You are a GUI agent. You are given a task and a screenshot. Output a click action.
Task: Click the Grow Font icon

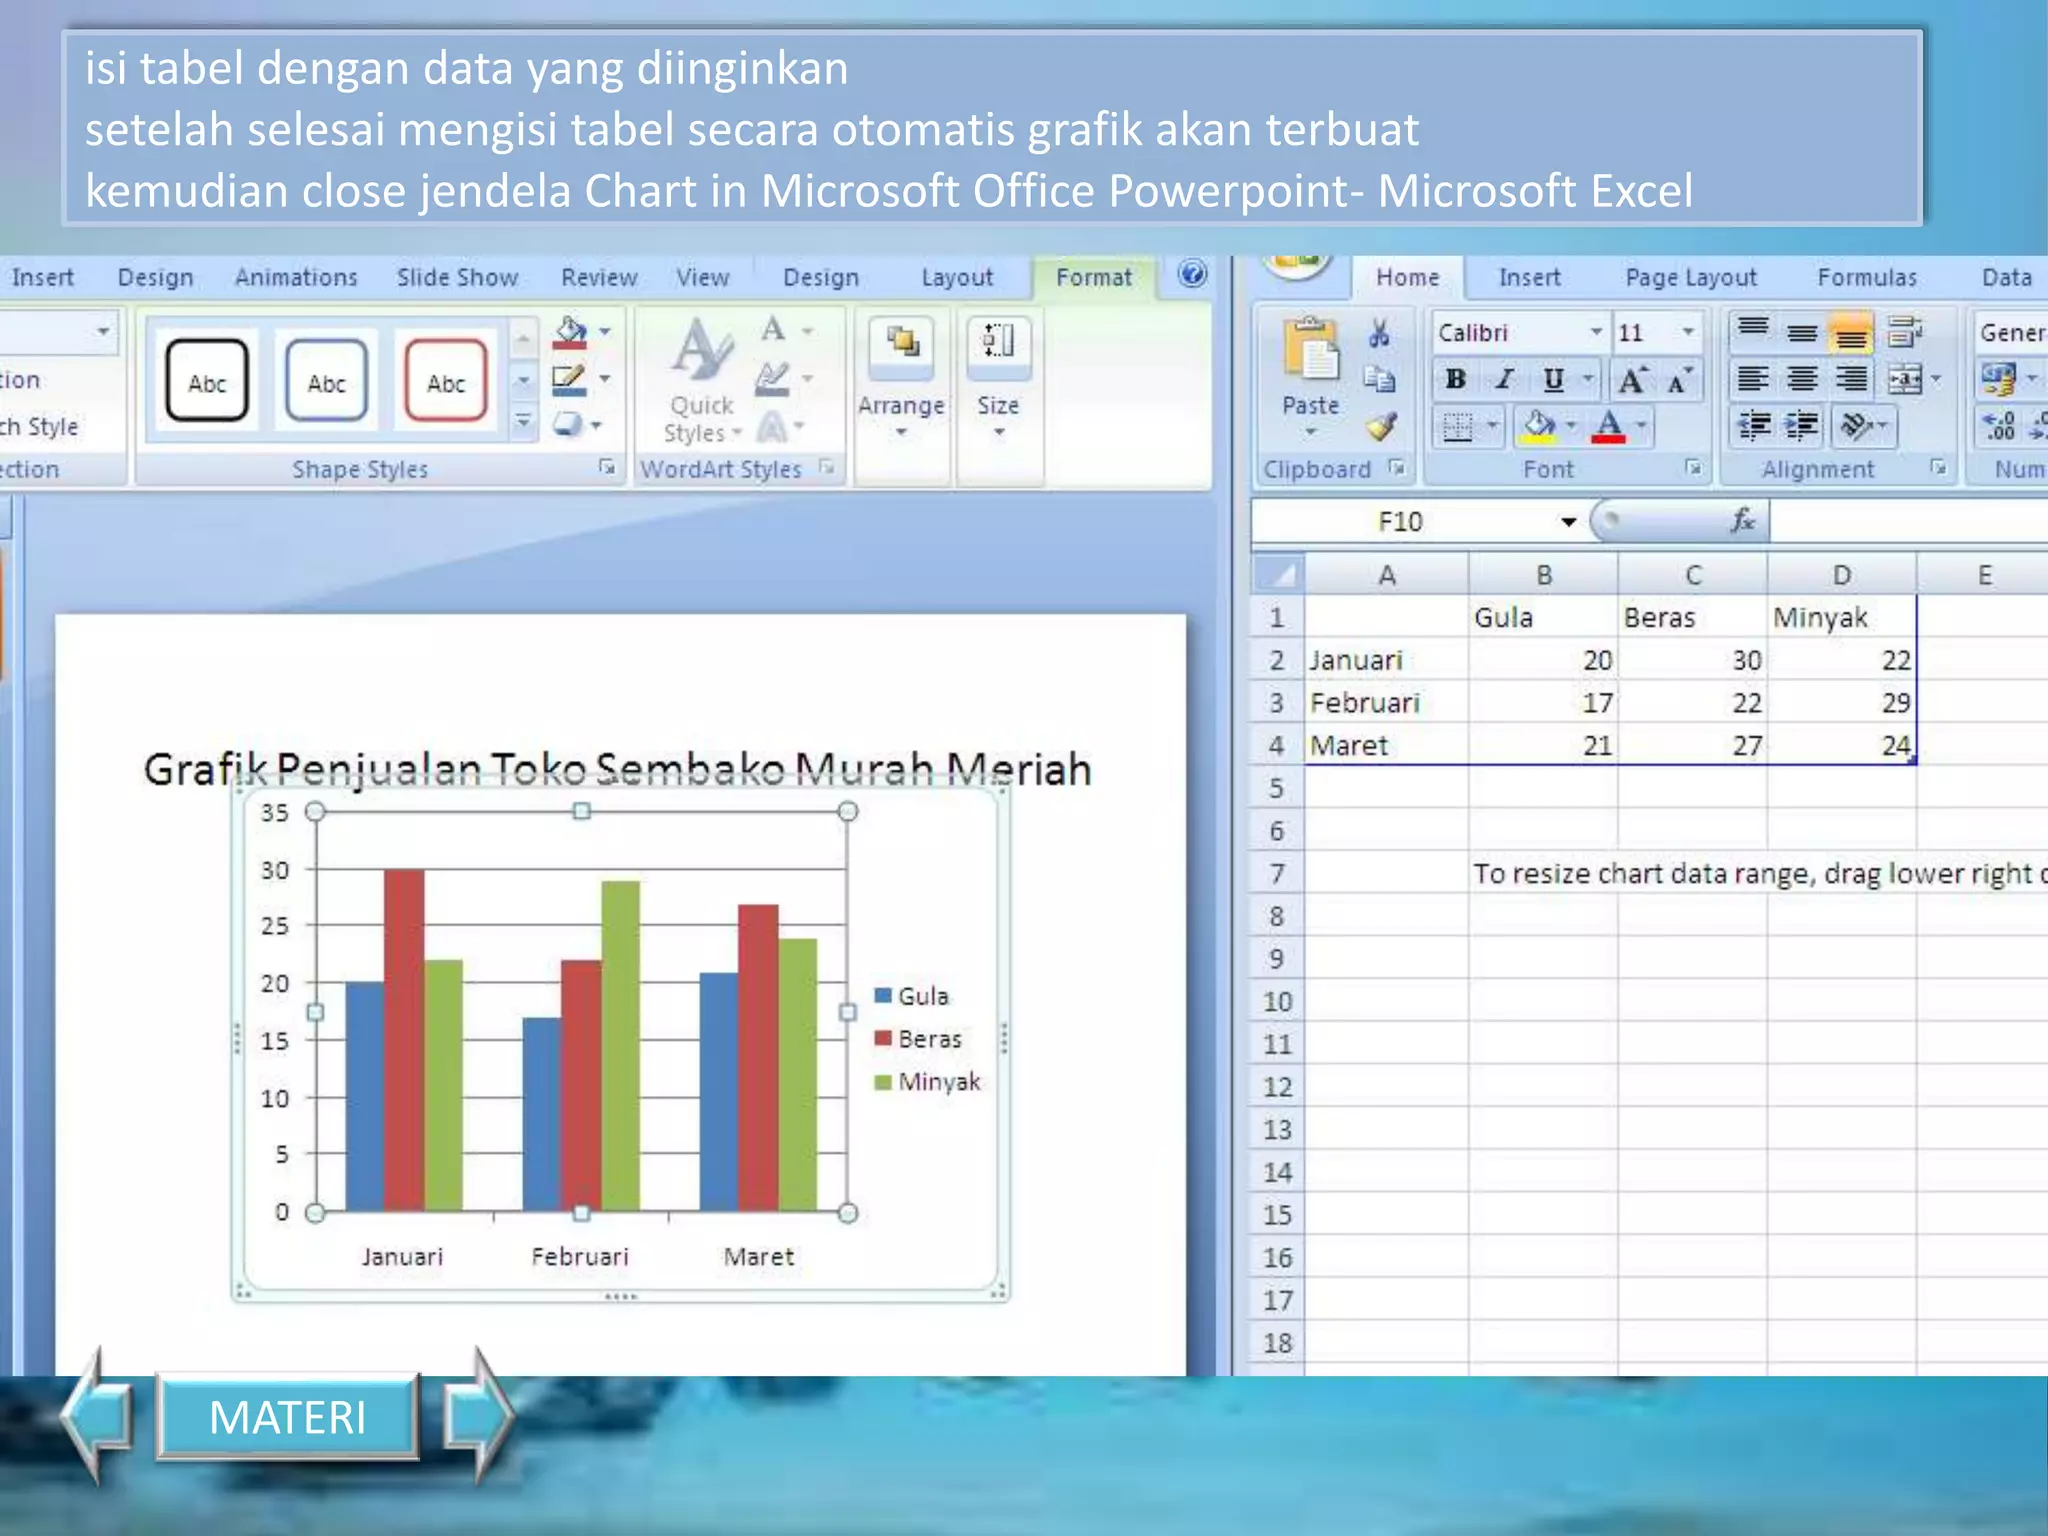[x=1633, y=380]
